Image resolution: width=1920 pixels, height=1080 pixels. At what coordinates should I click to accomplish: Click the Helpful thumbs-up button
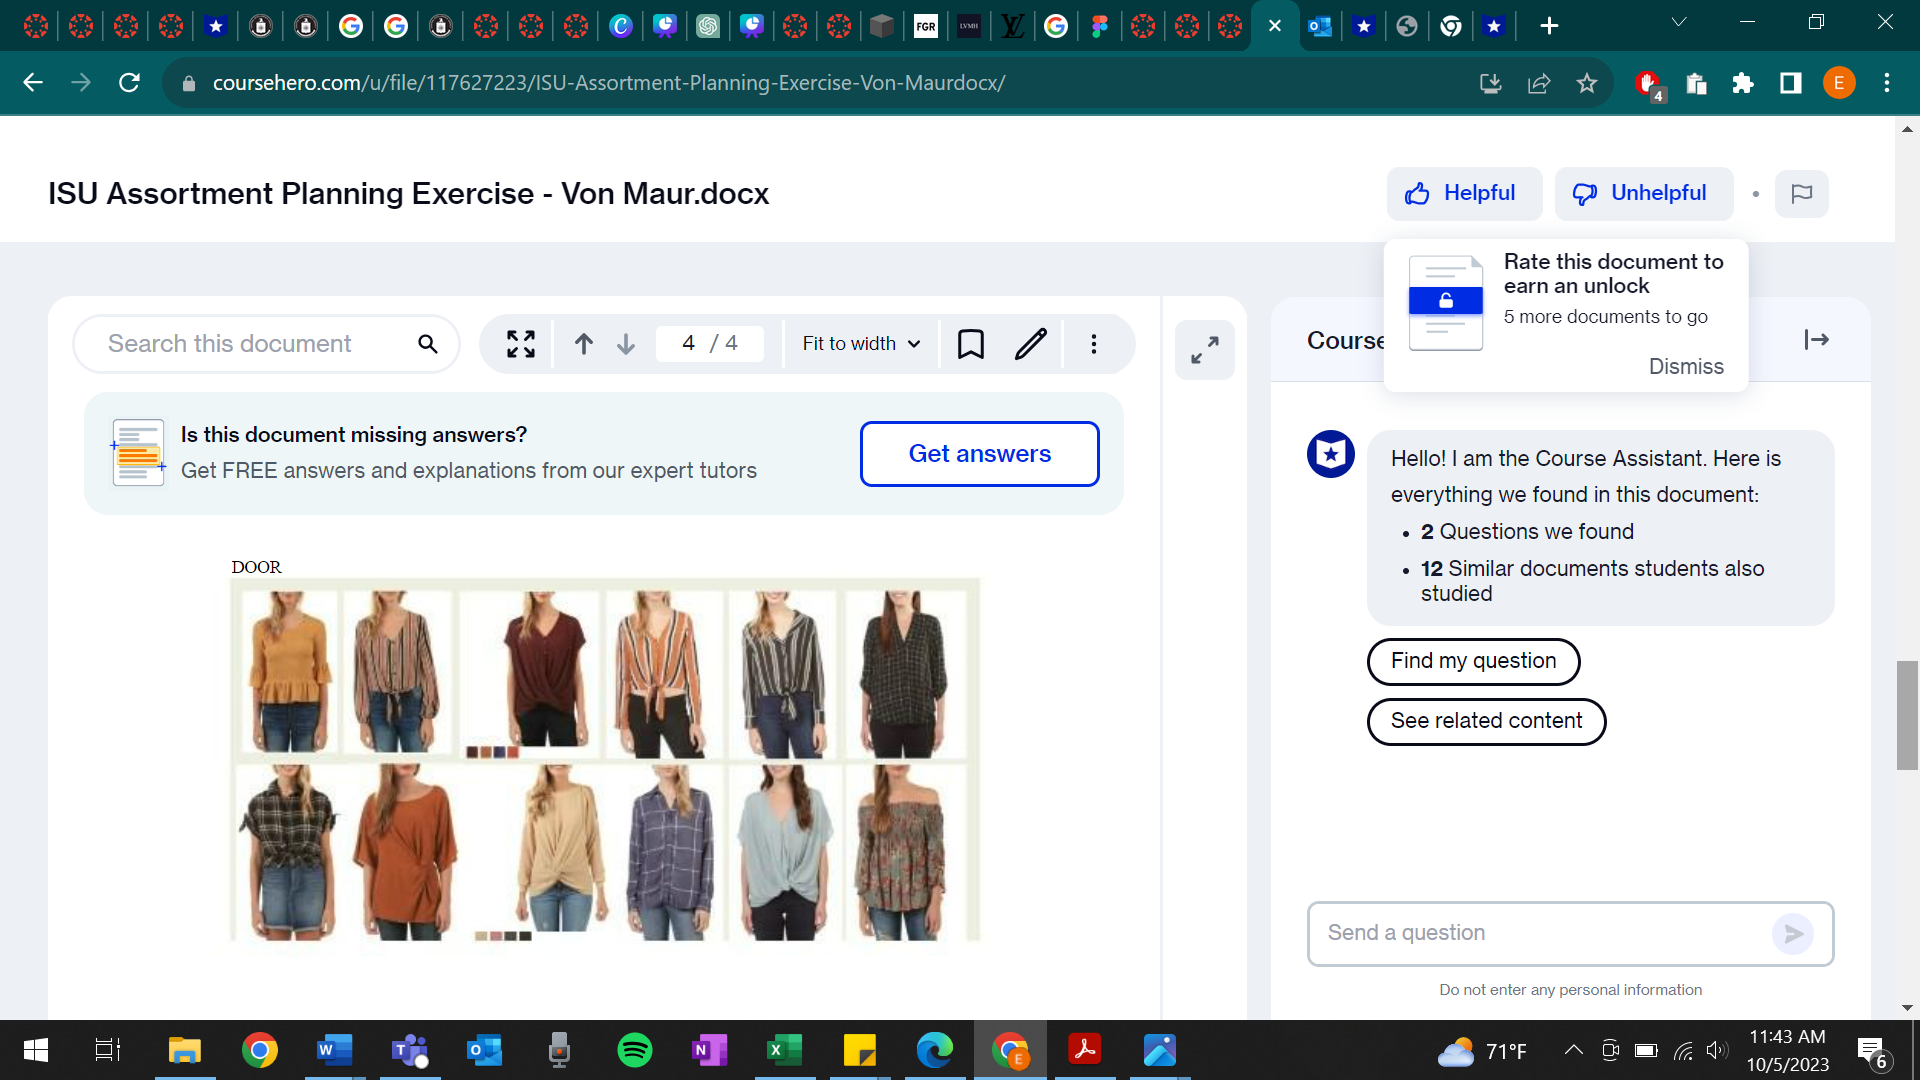click(x=1463, y=194)
